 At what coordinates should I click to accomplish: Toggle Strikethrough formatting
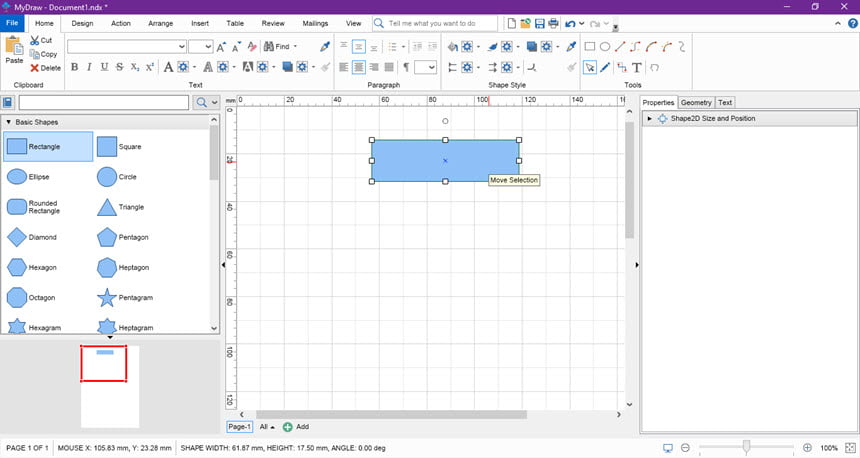(120, 67)
